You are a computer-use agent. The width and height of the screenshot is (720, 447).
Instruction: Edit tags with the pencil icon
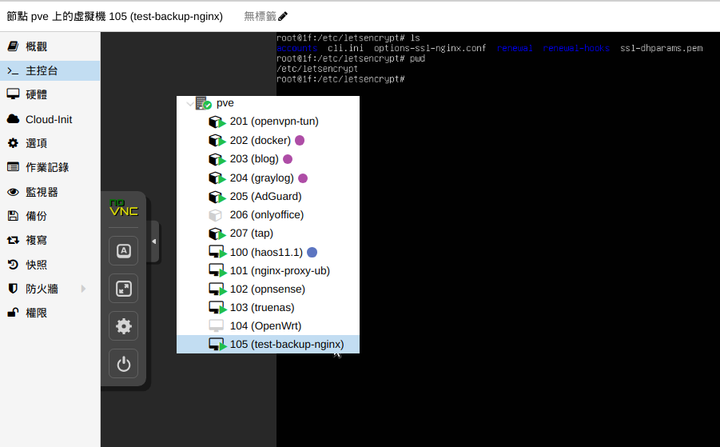tap(283, 17)
